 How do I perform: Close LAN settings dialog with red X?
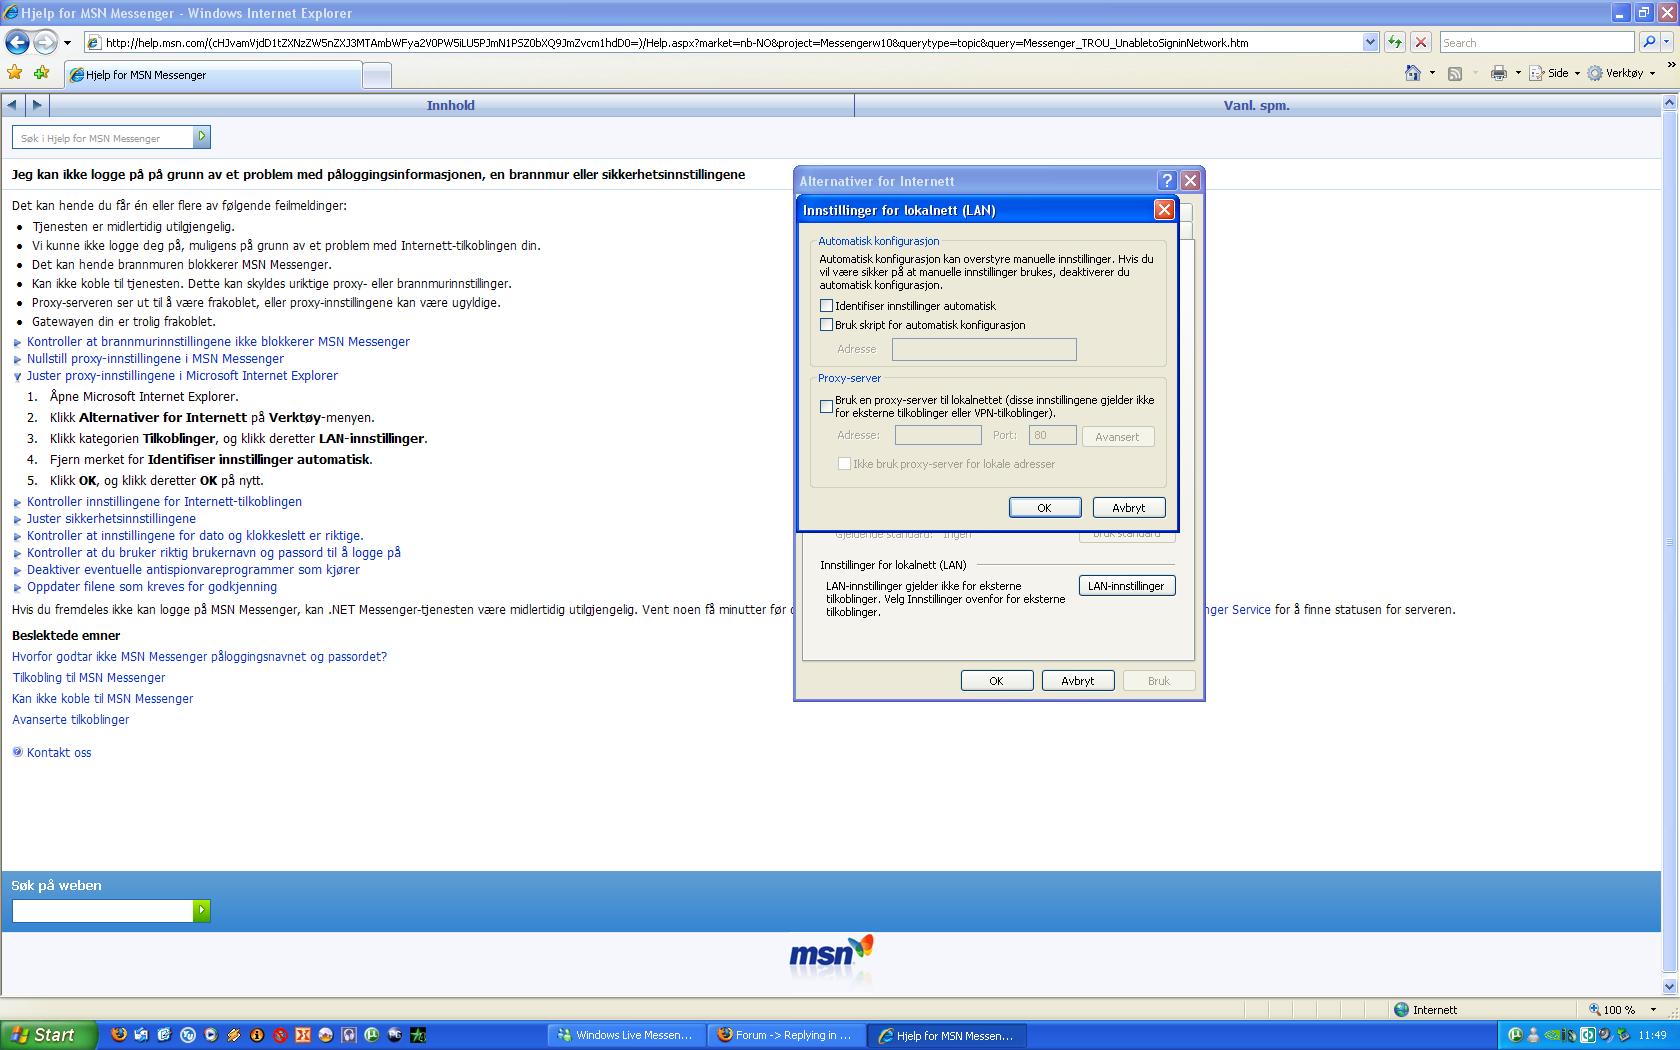coord(1163,209)
